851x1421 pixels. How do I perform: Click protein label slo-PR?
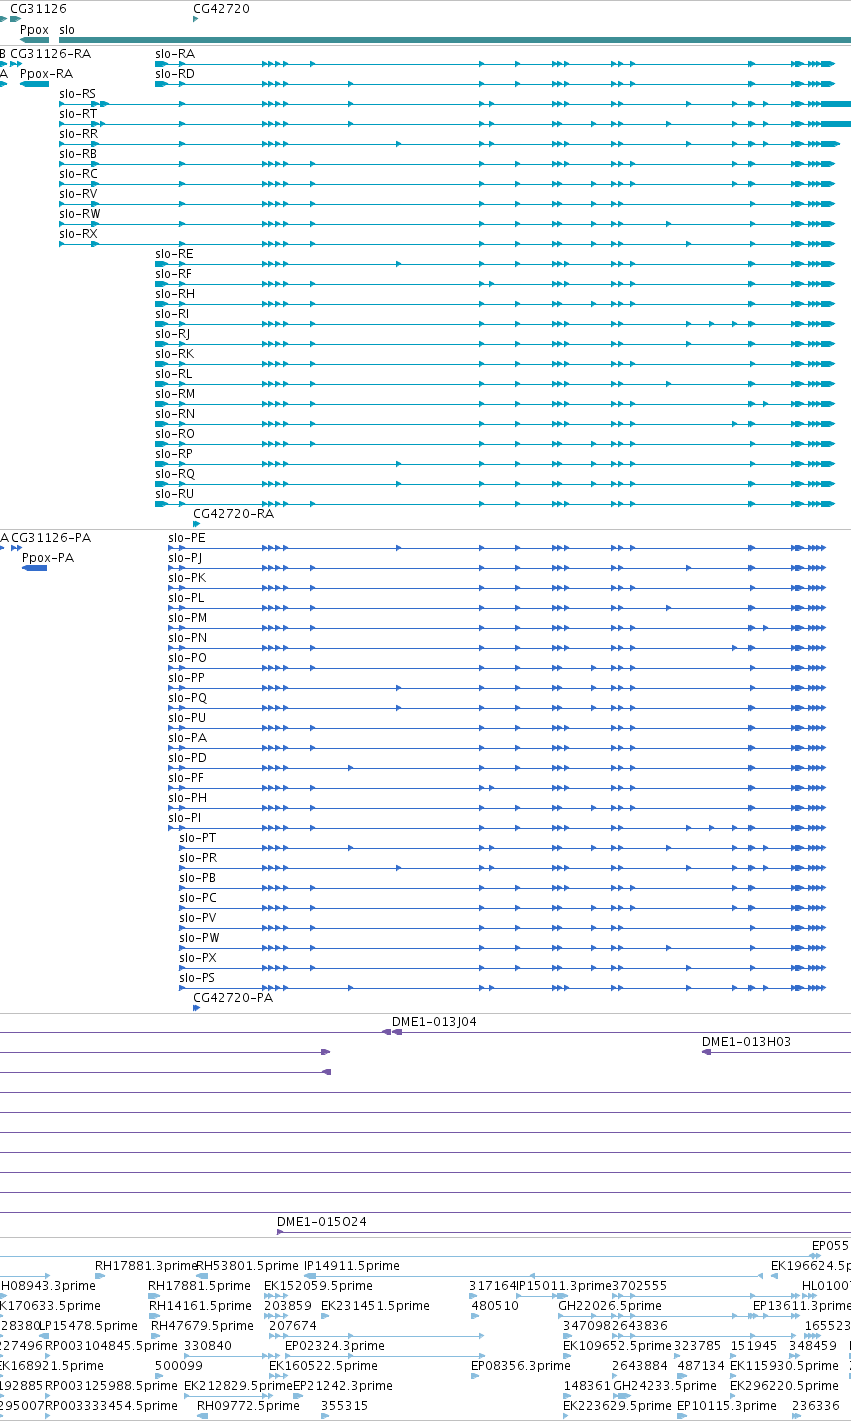point(198,858)
